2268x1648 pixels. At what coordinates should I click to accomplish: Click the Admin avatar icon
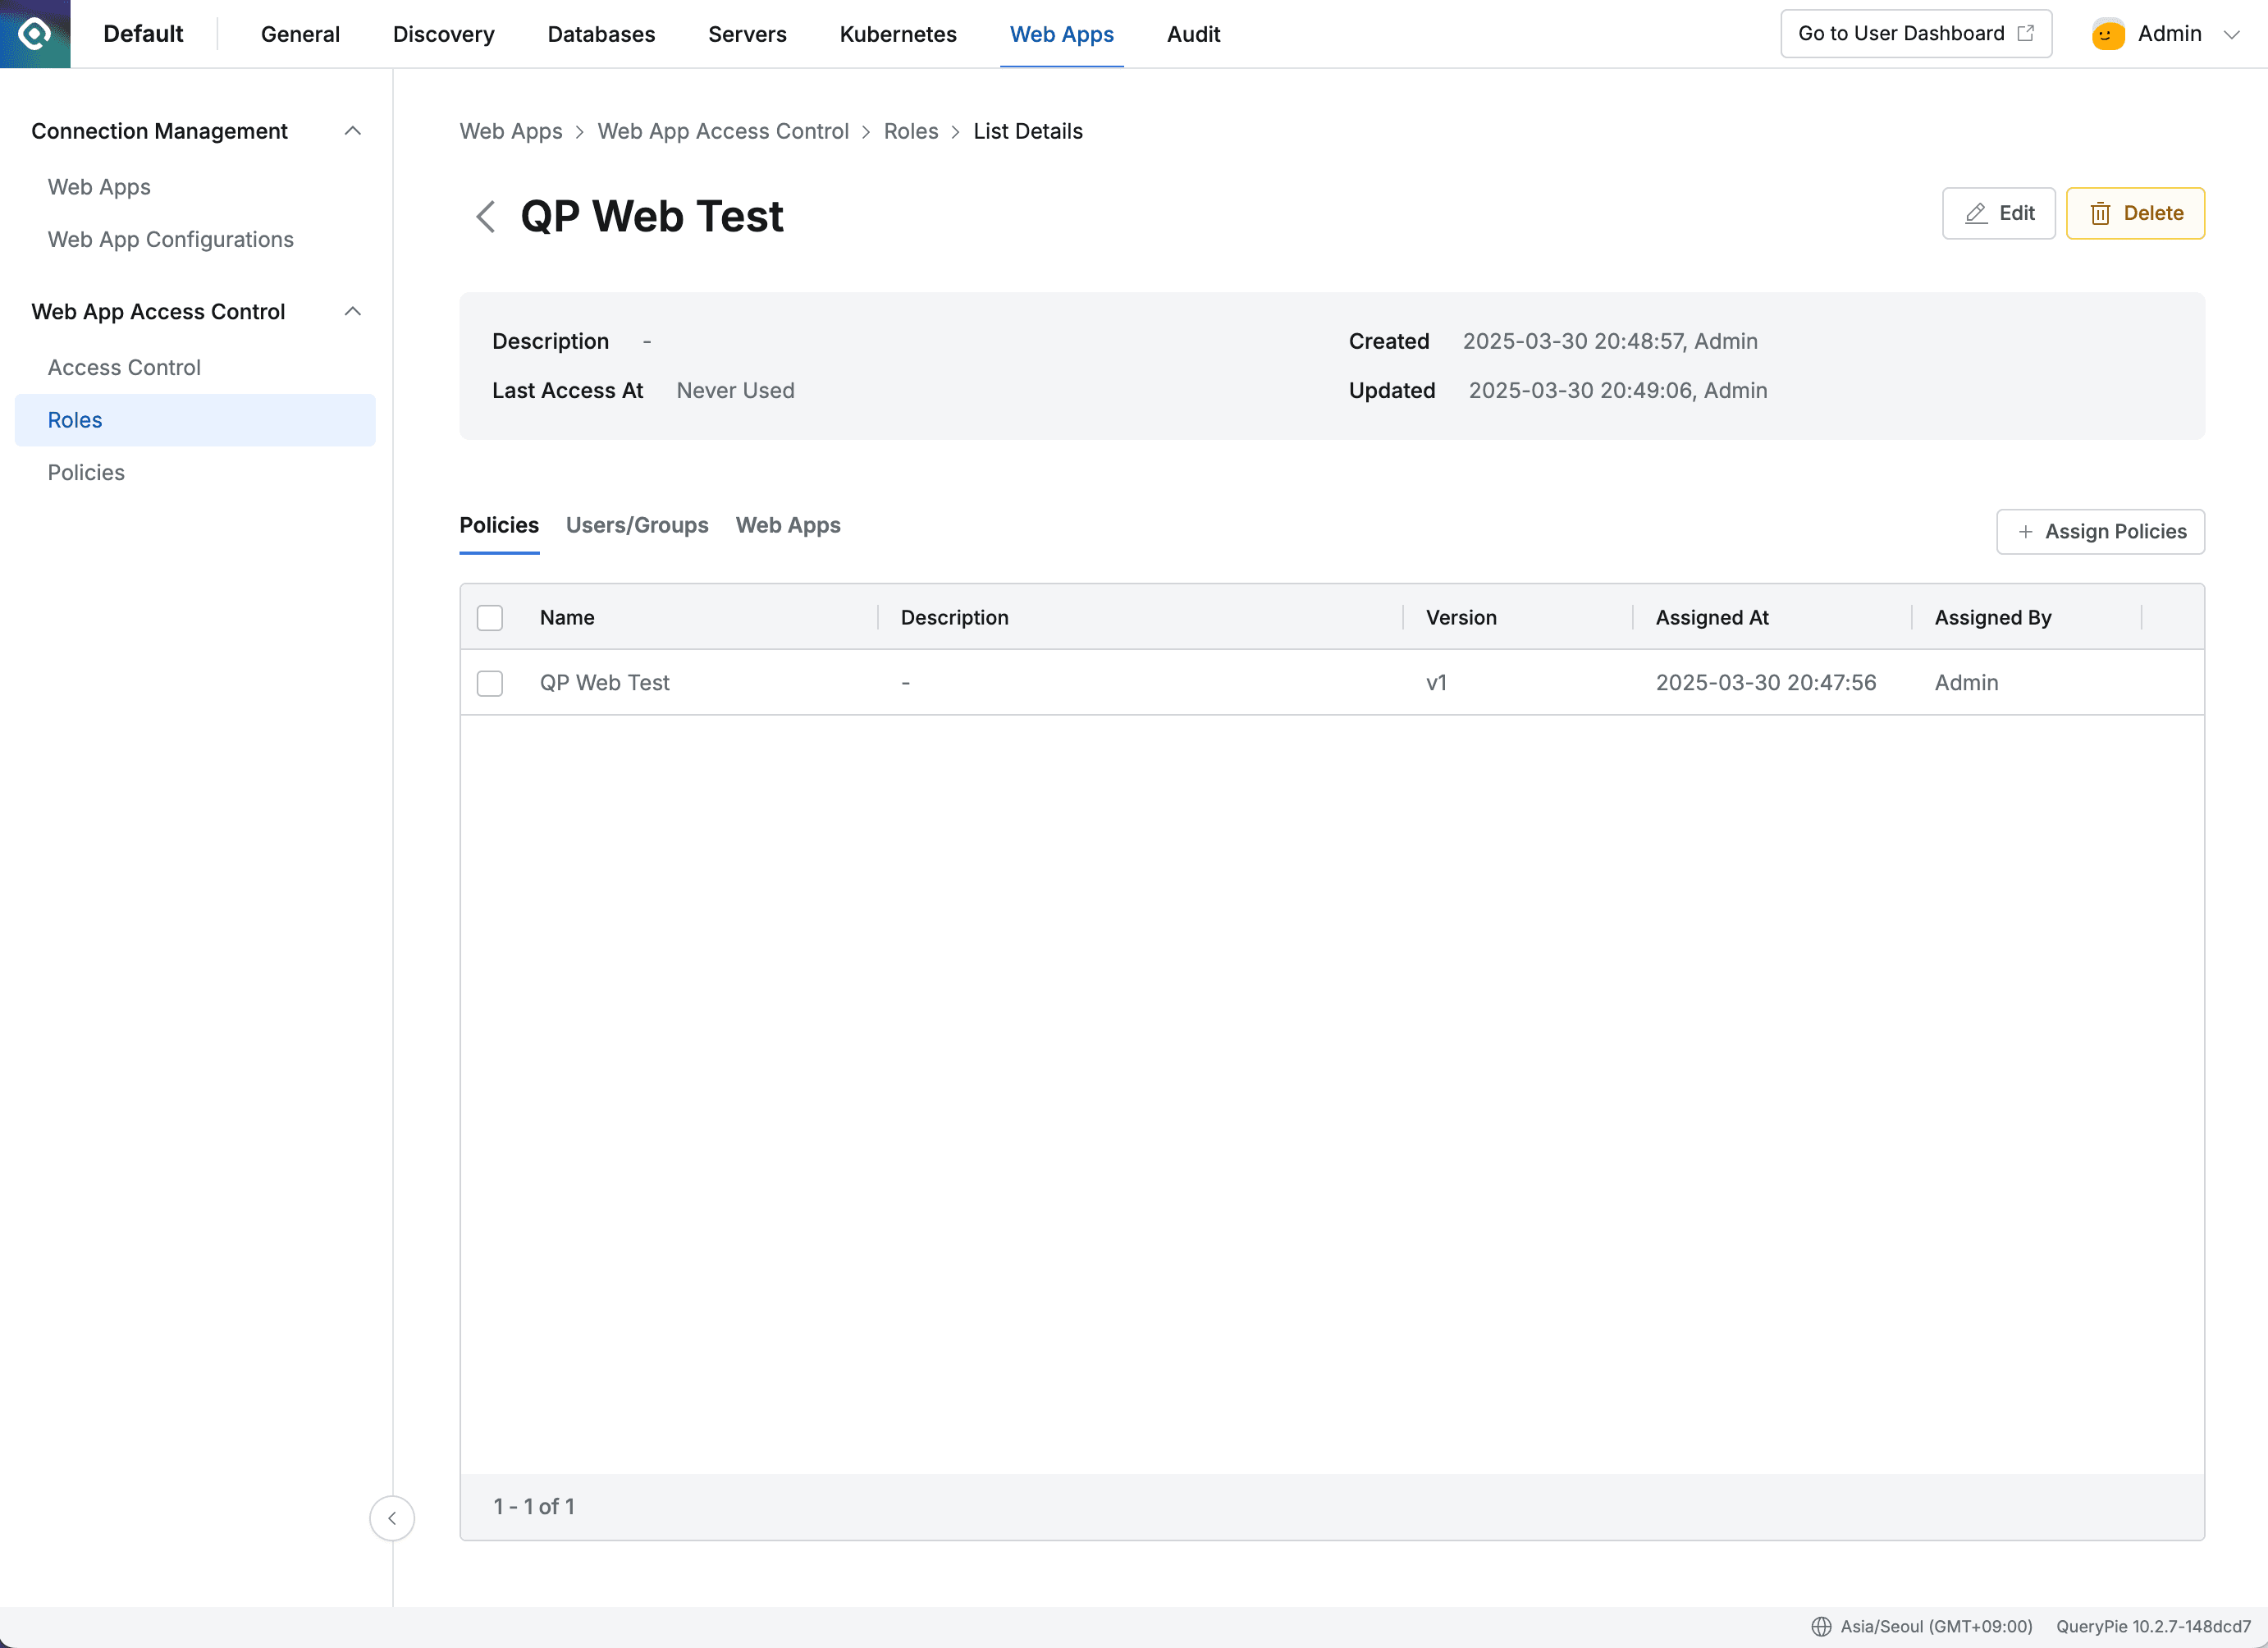click(x=2107, y=33)
